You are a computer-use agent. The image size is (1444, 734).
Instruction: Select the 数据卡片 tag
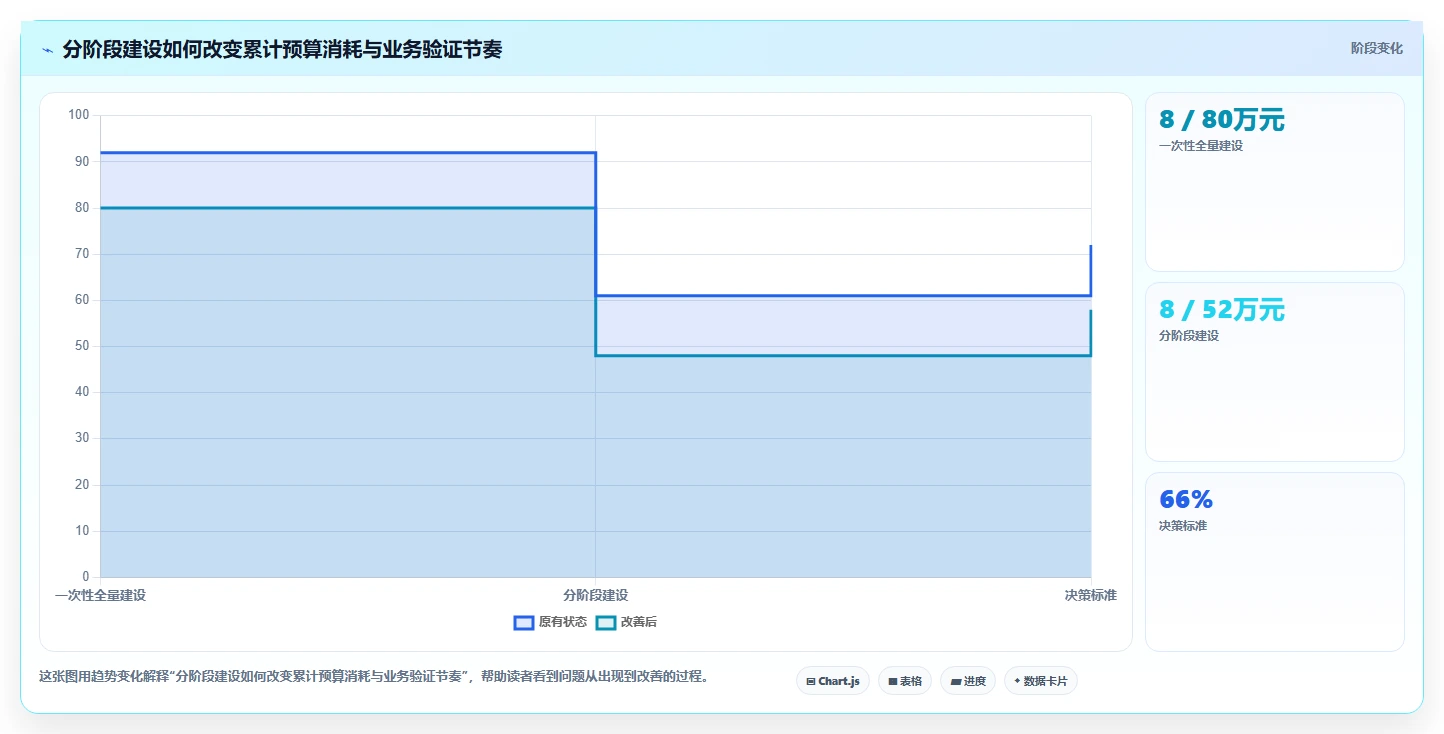pyautogui.click(x=1041, y=681)
